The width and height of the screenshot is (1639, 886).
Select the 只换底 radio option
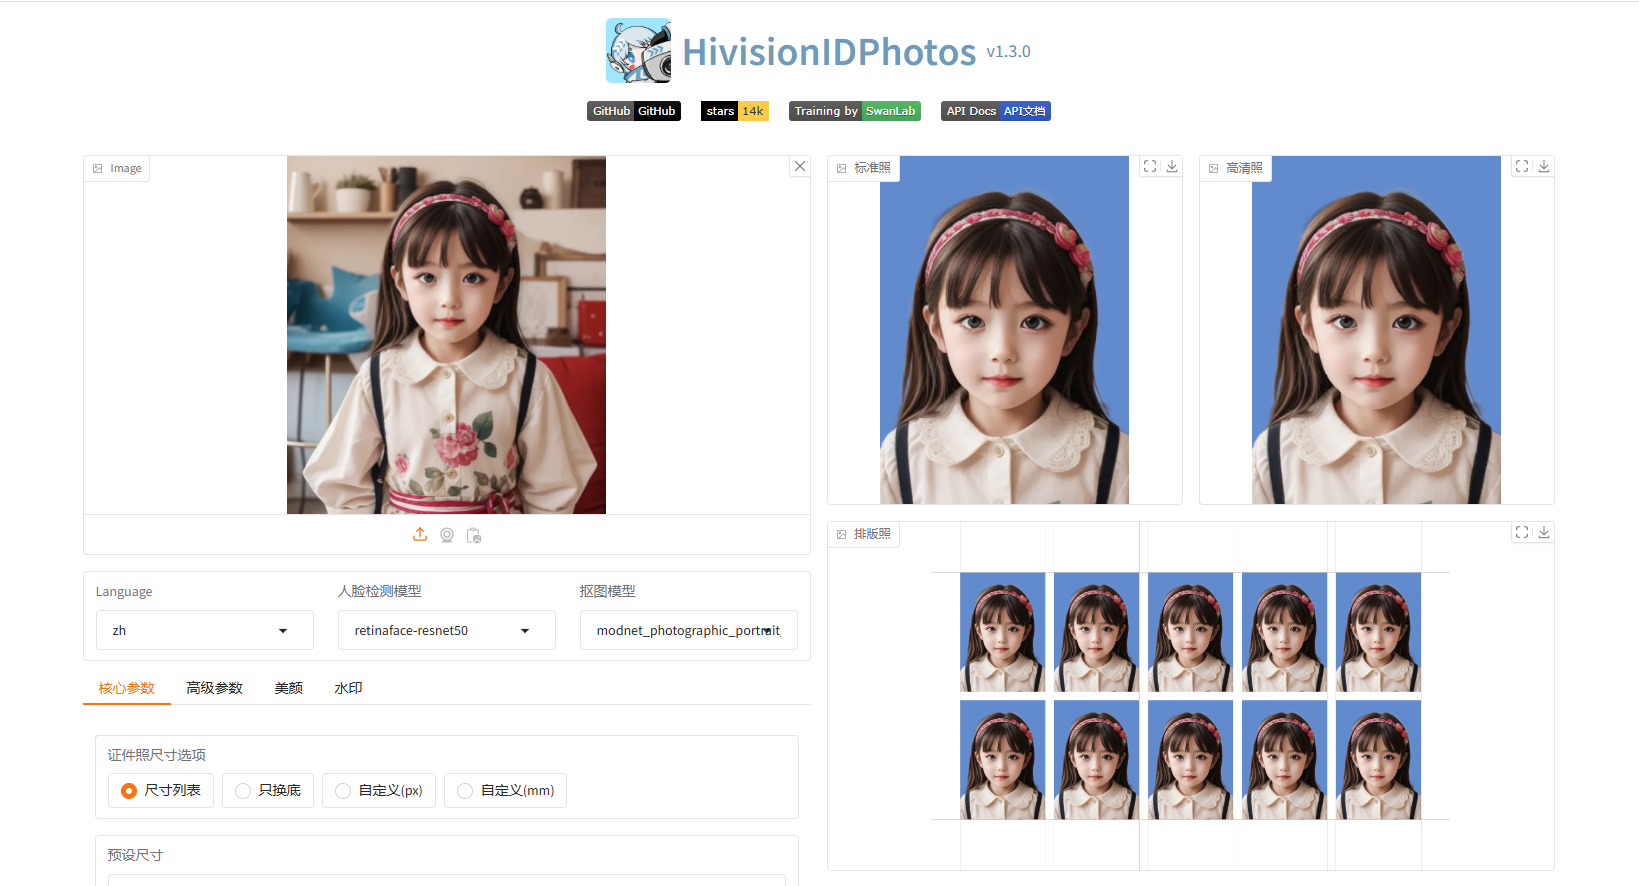point(268,790)
